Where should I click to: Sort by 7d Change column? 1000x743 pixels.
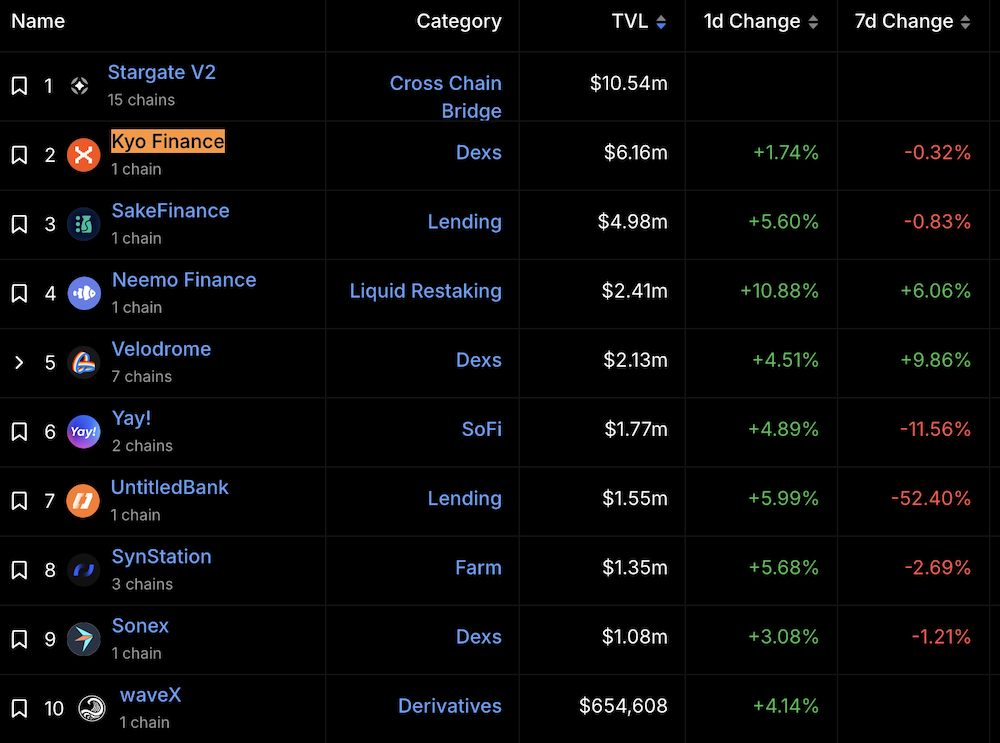(912, 22)
